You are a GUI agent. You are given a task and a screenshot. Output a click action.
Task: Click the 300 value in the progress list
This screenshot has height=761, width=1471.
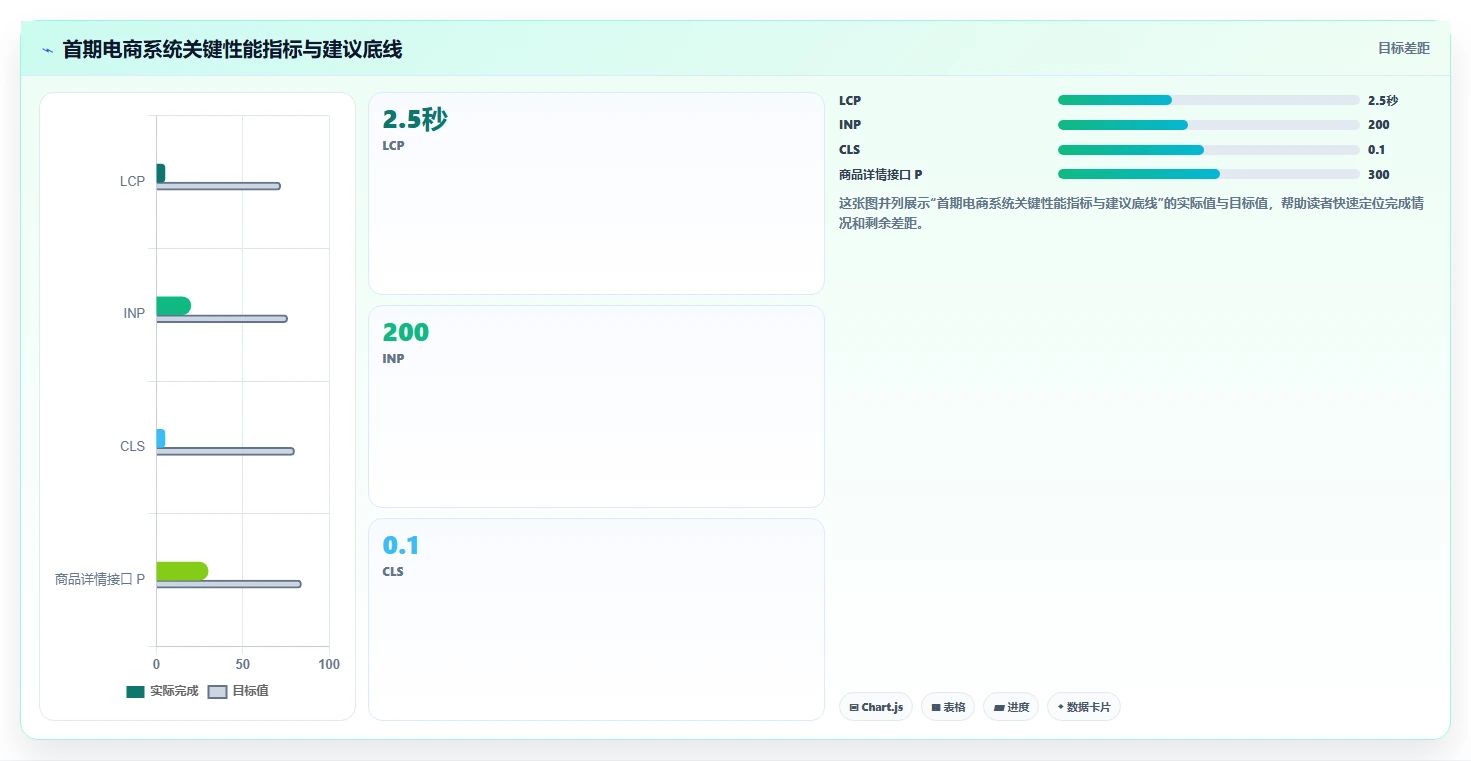1379,174
